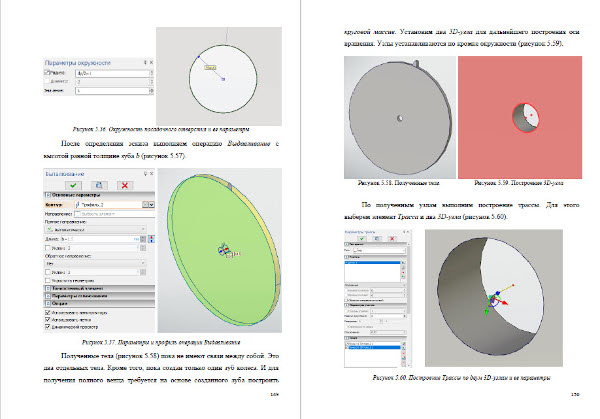This screenshot has height=419, width=600.
Task: Click the top icon beside the route nodes list
Action: point(403,344)
